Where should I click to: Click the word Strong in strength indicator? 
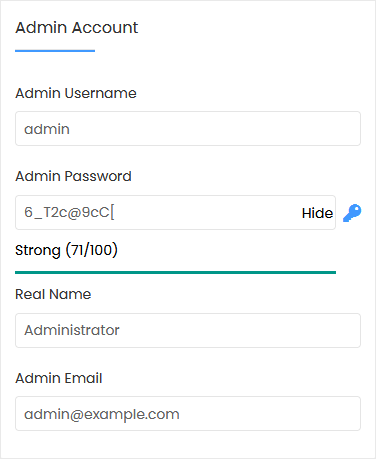click(38, 250)
